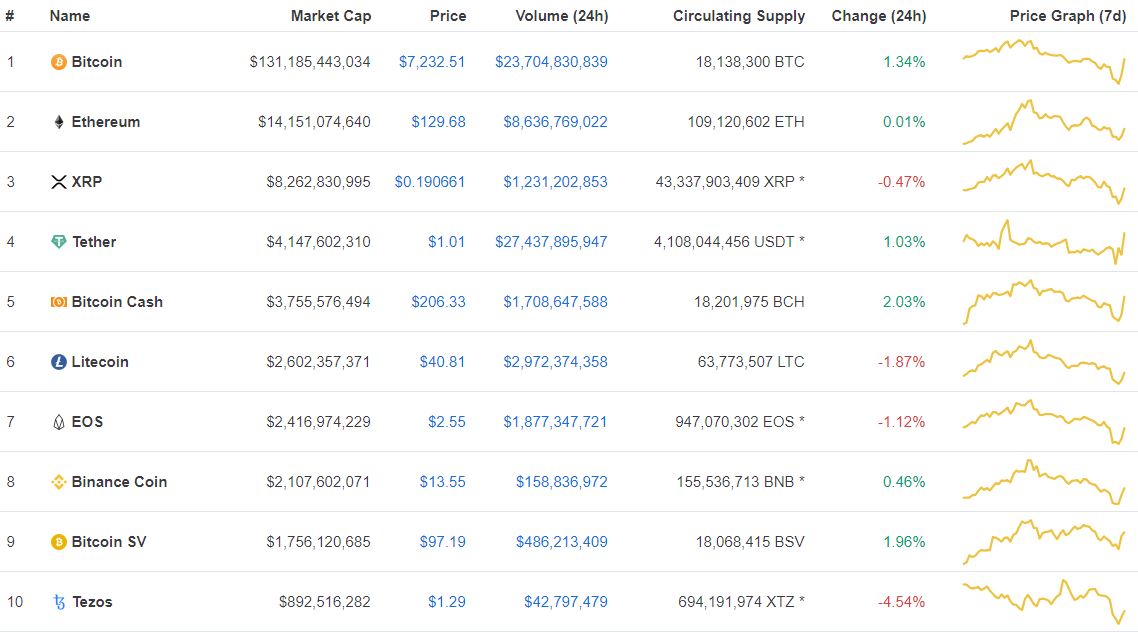
Task: Sort by Circulating Supply column header
Action: click(739, 16)
